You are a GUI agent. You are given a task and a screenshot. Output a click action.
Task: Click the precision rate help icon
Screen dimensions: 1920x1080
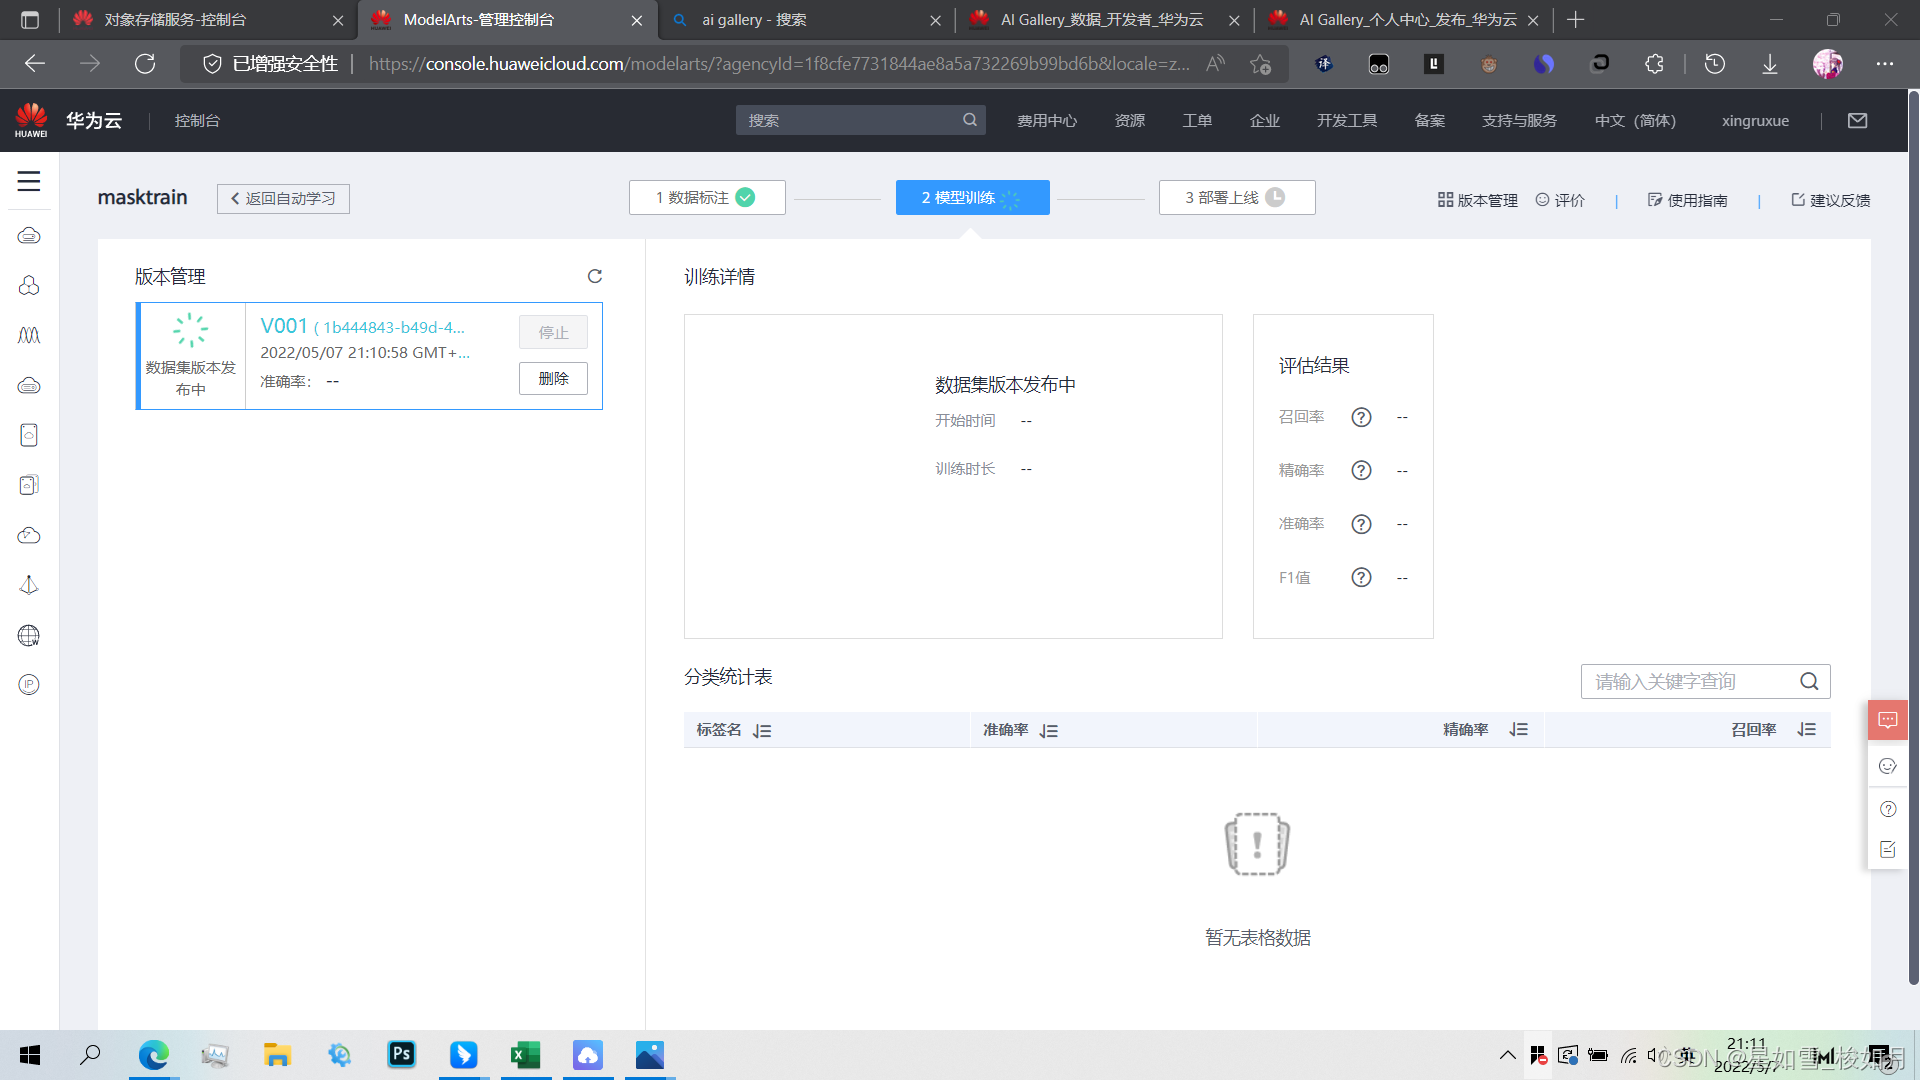[1361, 470]
